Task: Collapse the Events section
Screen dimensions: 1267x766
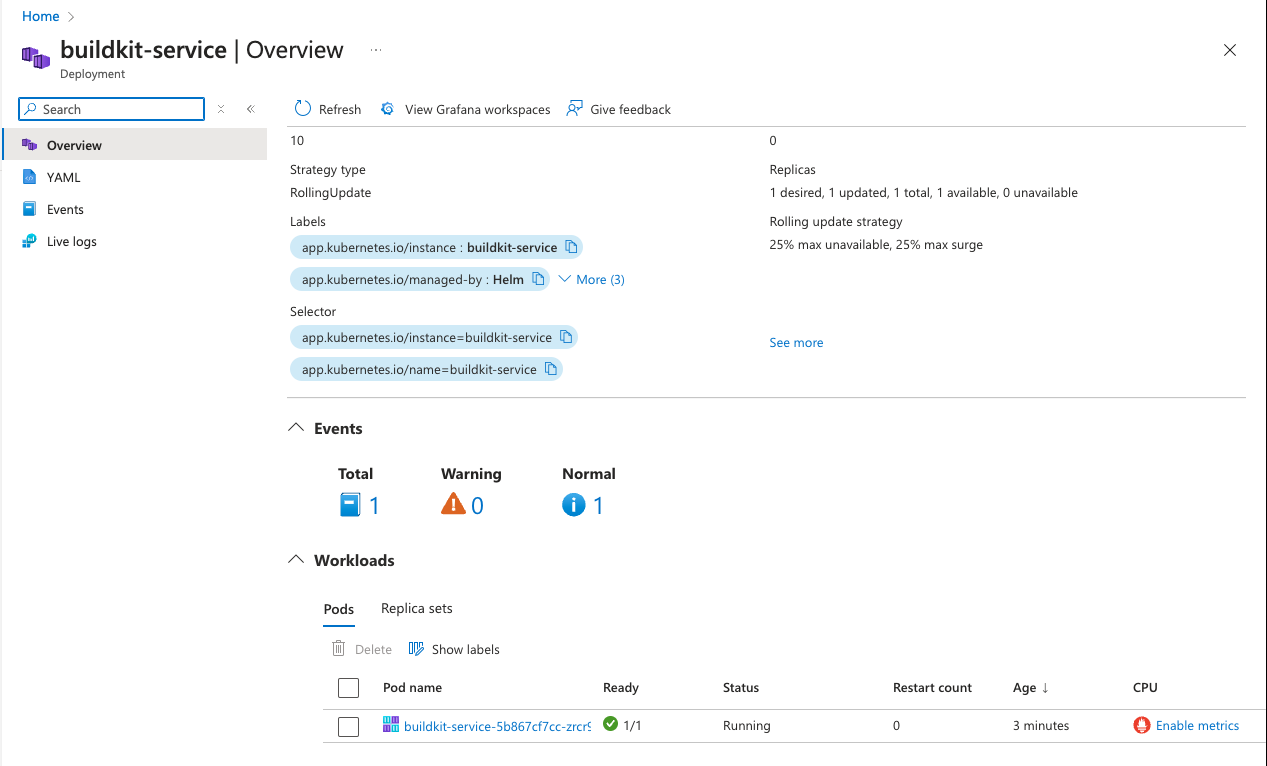Action: pos(296,428)
